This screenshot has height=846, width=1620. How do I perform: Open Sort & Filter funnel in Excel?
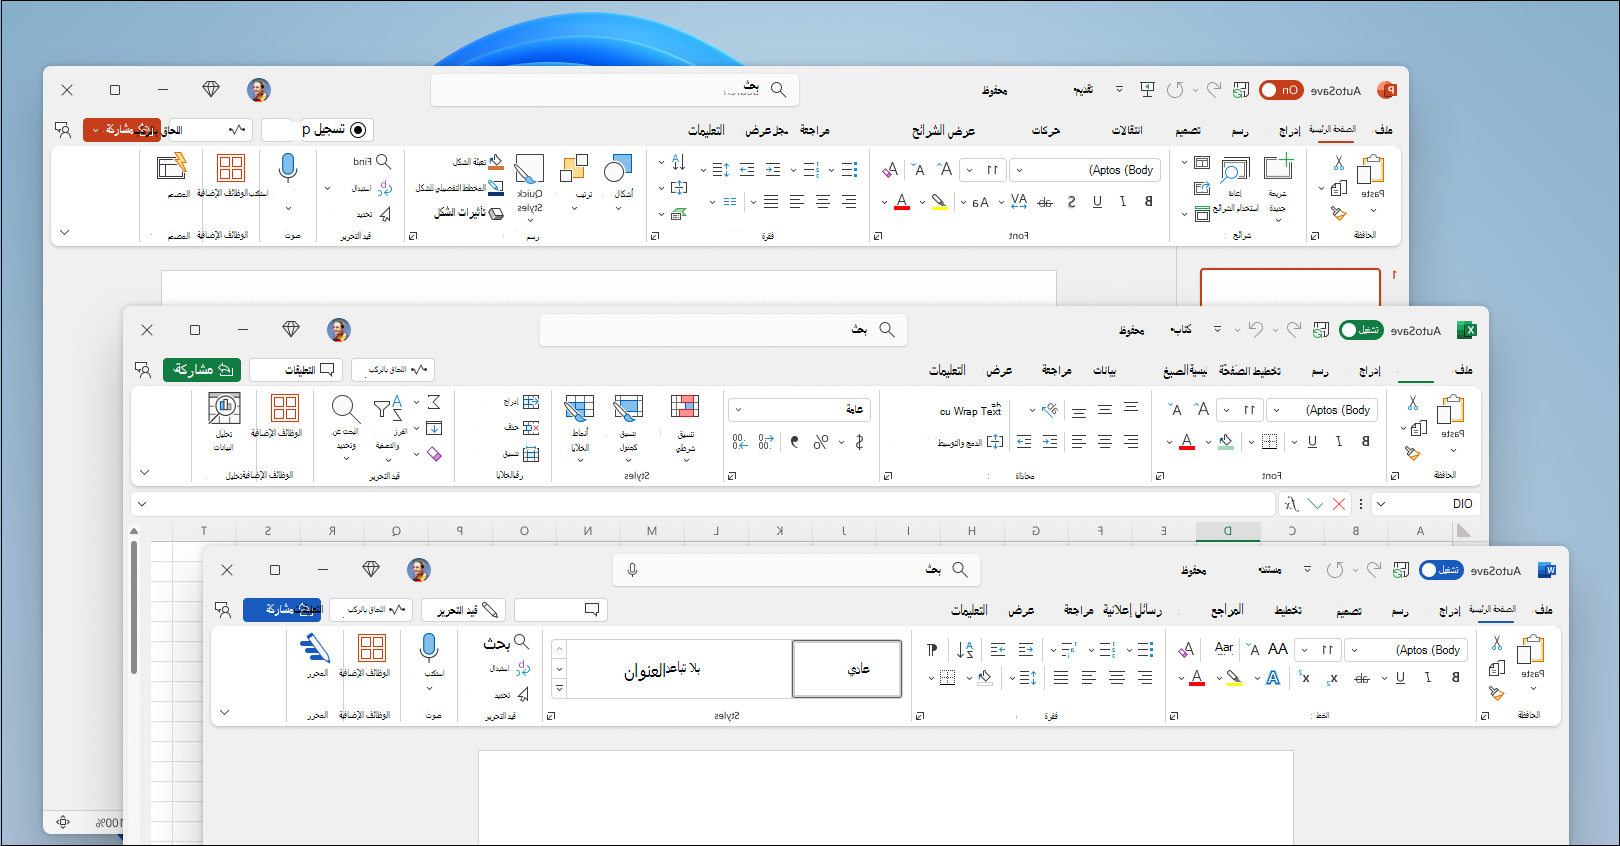click(x=388, y=408)
